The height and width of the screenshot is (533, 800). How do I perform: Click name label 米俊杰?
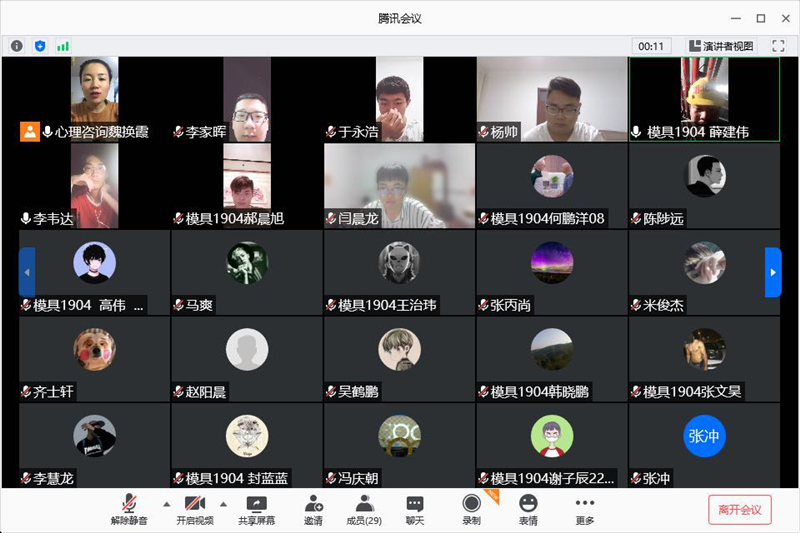coord(663,306)
